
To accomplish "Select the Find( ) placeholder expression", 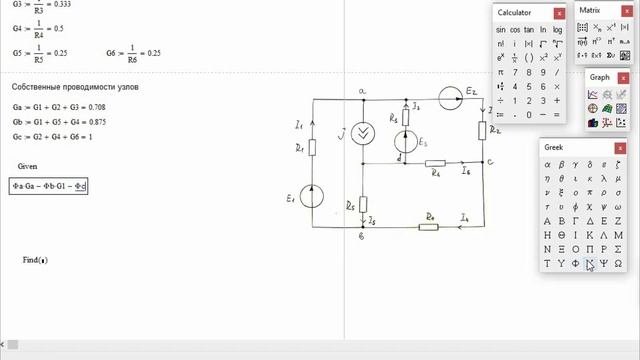I will [35, 260].
